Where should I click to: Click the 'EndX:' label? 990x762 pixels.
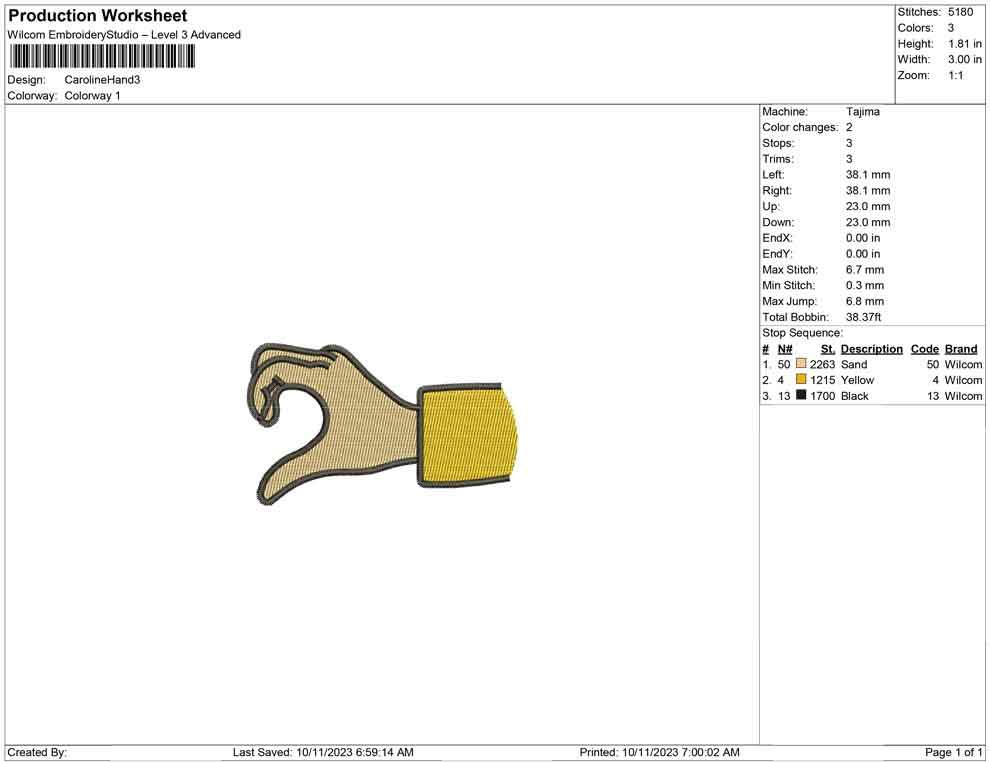(x=777, y=238)
